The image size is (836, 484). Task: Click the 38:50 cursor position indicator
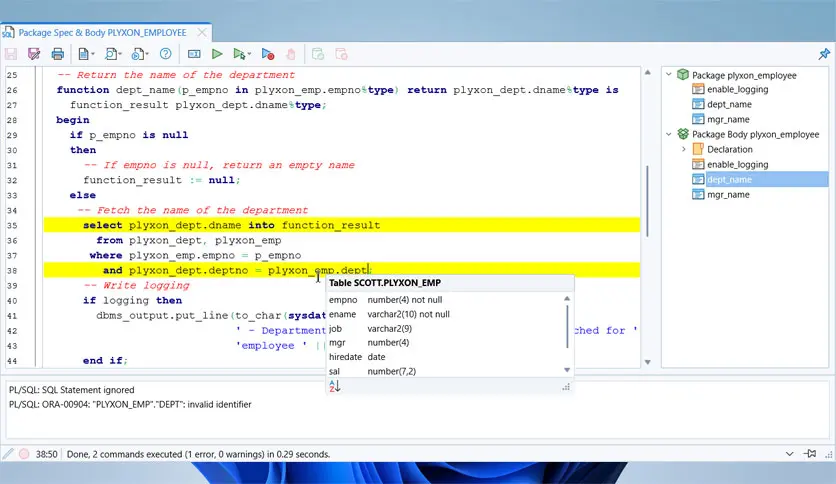46,454
